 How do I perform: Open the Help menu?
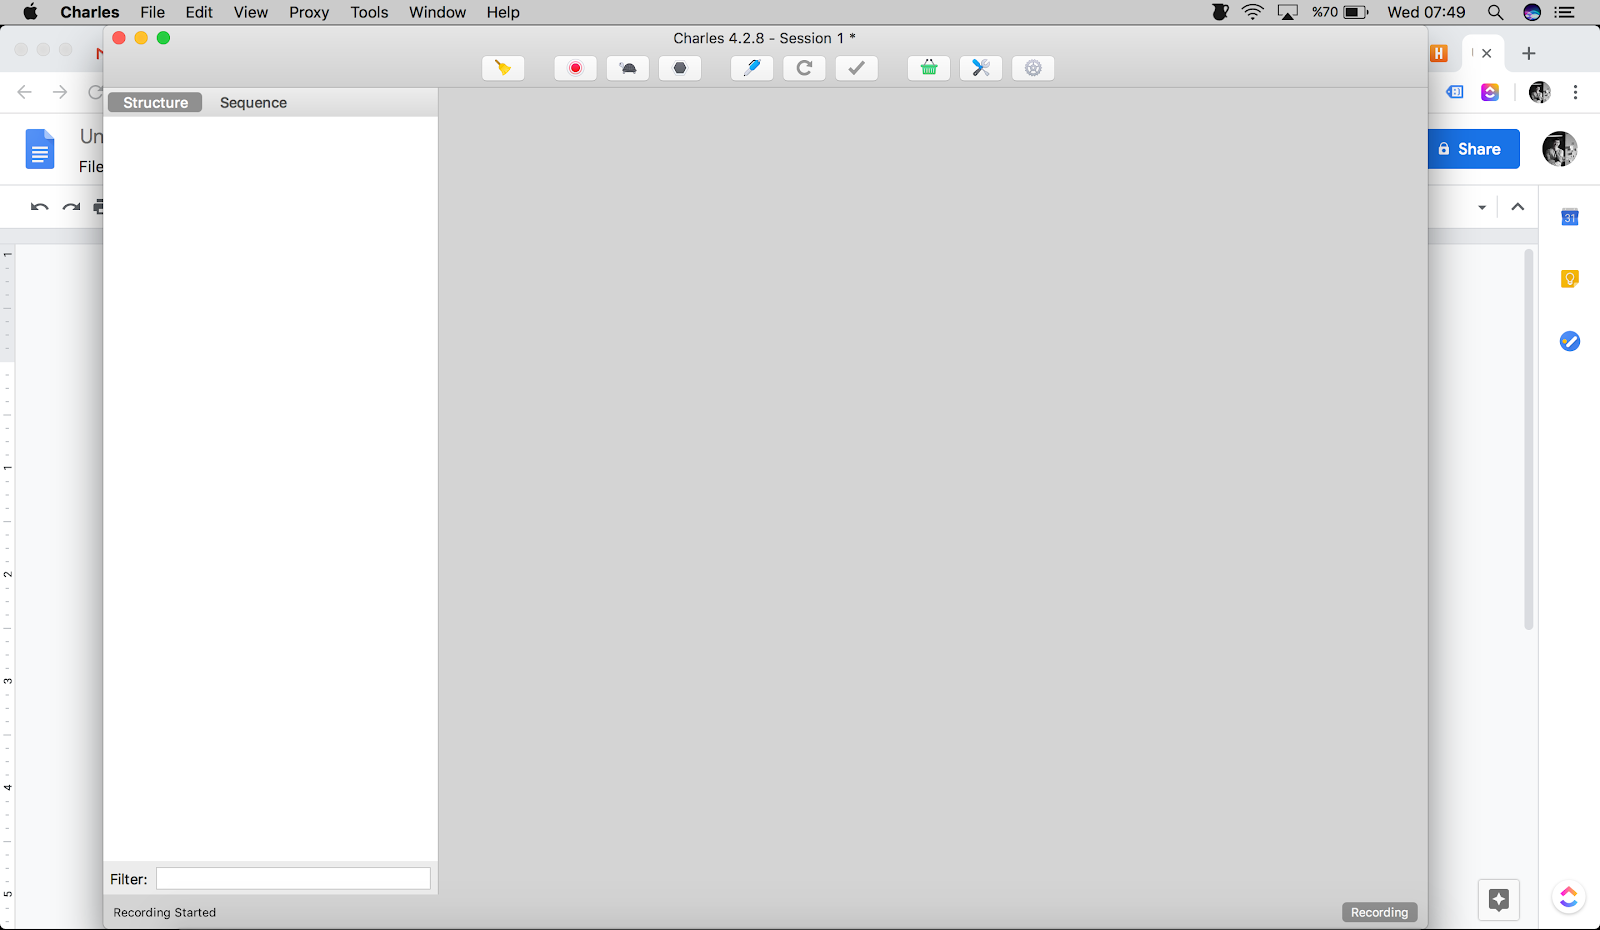[x=503, y=12]
